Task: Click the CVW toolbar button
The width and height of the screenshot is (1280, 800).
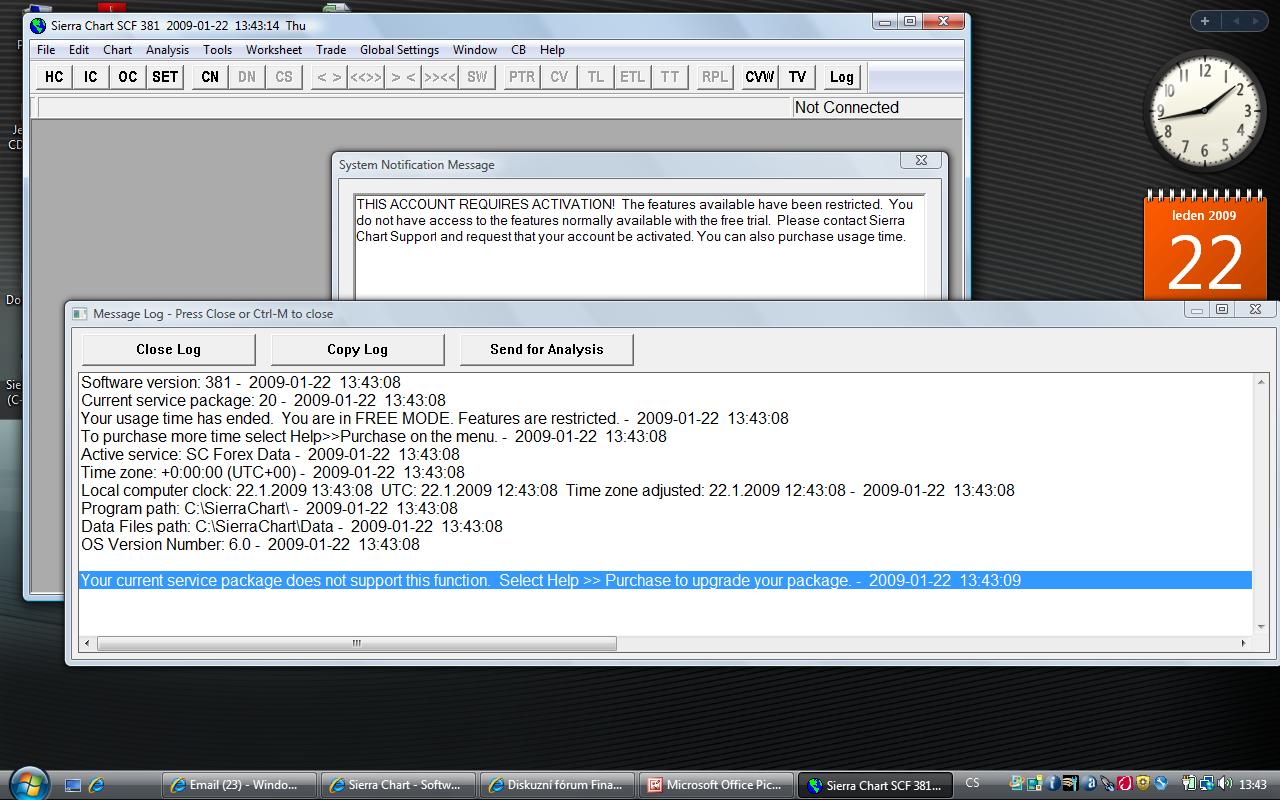Action: point(760,77)
